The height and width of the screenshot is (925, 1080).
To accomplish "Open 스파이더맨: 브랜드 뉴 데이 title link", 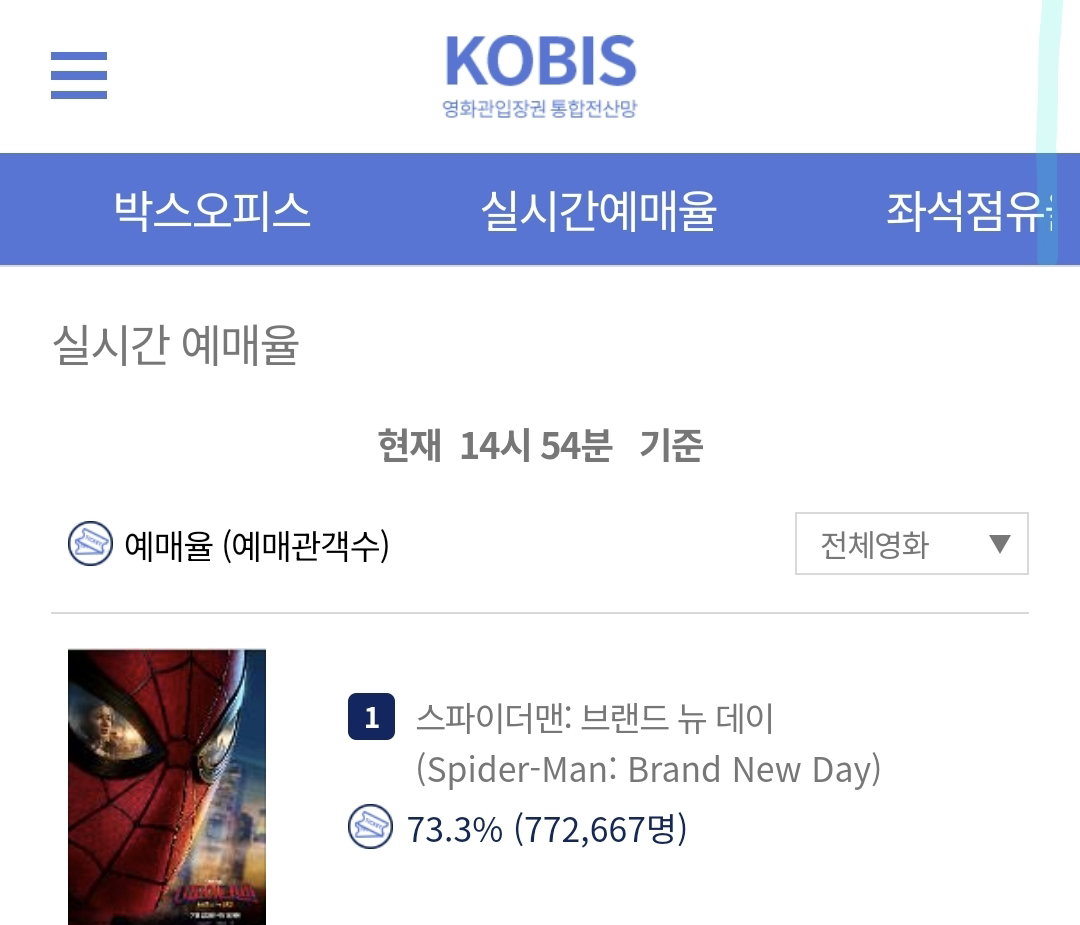I will 594,718.
